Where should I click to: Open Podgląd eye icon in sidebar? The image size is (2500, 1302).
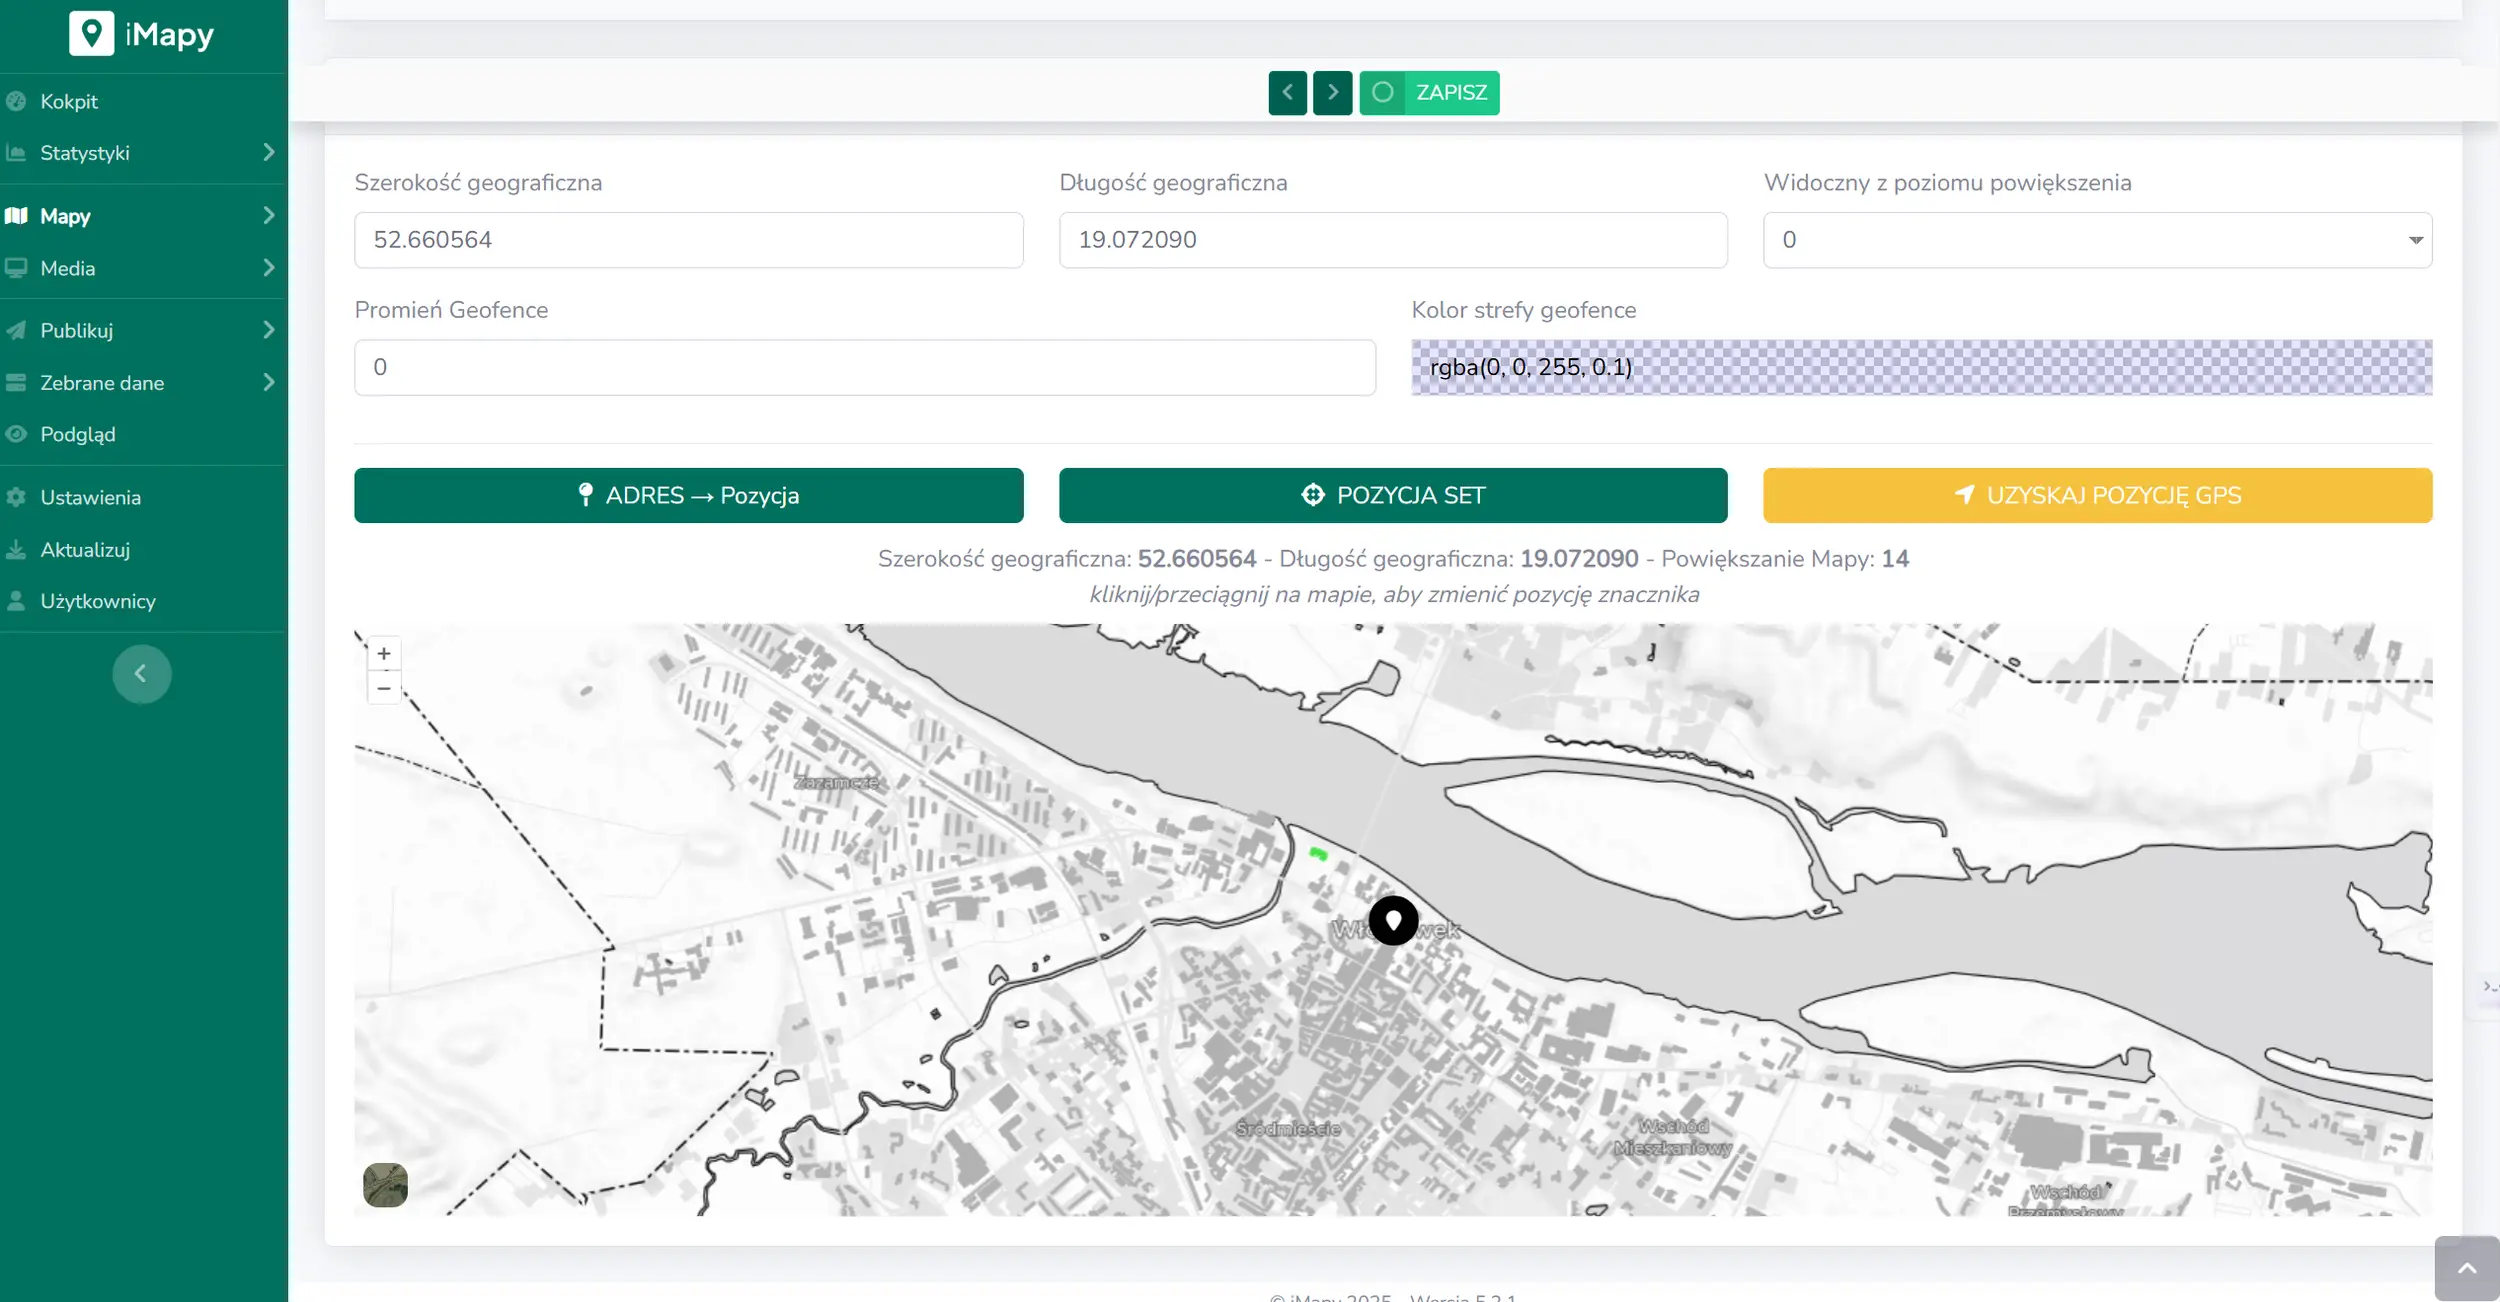(16, 434)
